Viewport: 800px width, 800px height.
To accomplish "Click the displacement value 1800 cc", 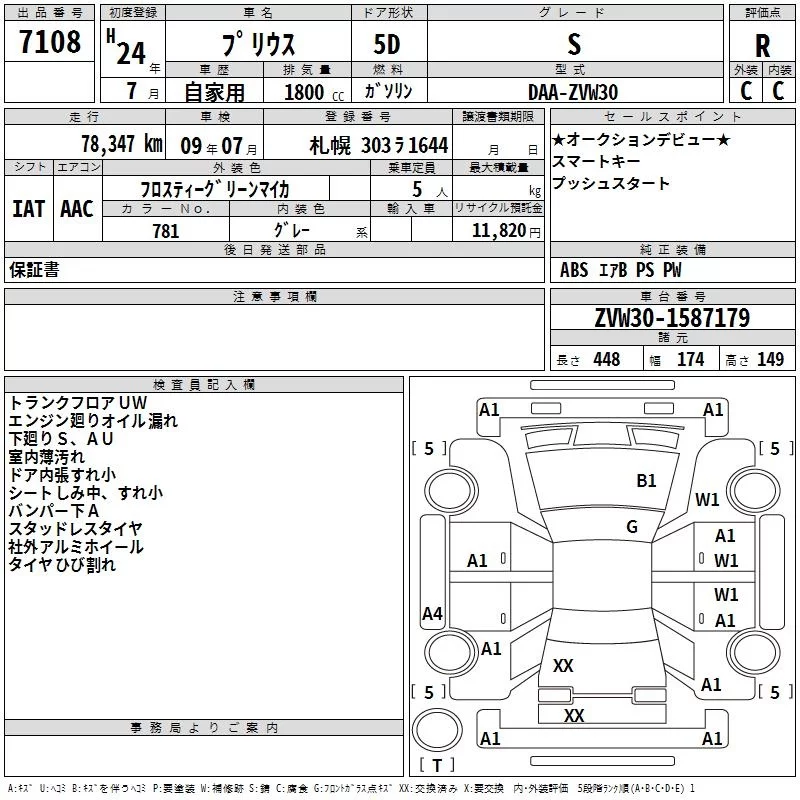I will click(314, 92).
